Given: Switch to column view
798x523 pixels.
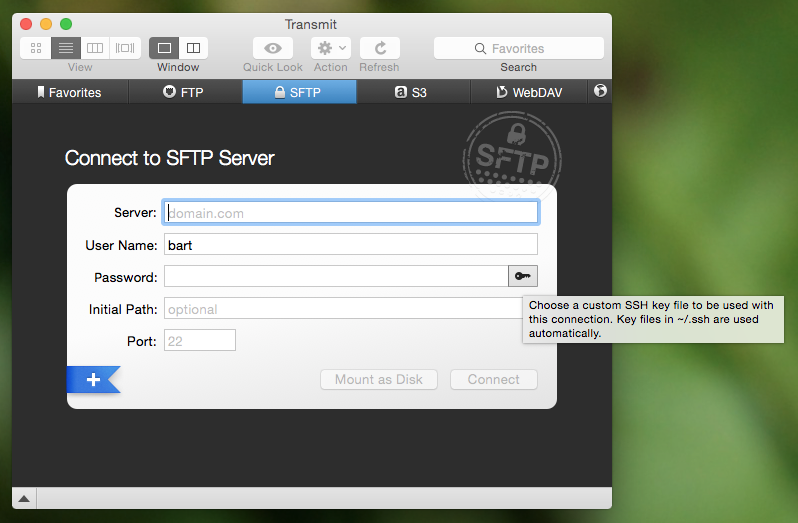Looking at the screenshot, I should click(95, 48).
